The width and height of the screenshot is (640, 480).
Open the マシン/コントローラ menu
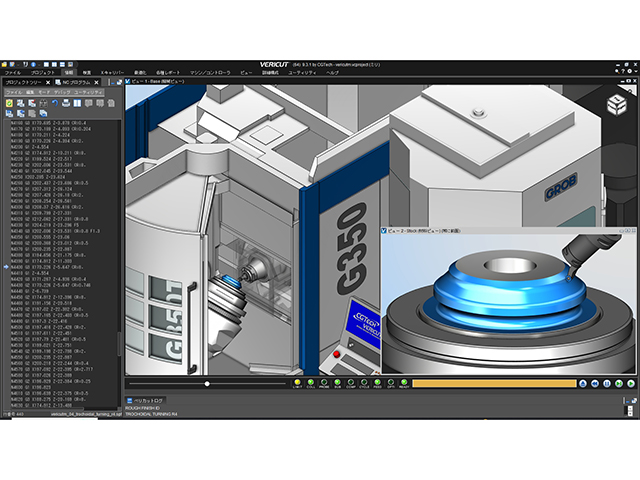click(210, 73)
